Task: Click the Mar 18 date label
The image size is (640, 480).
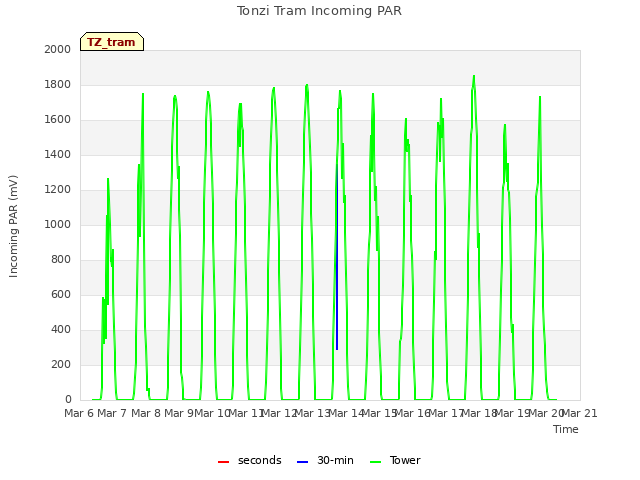Action: 479,413
